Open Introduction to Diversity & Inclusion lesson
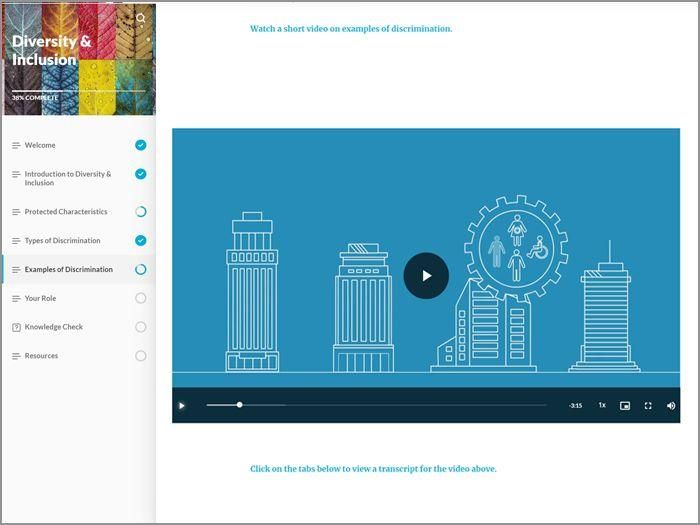This screenshot has width=700, height=525. (x=79, y=178)
